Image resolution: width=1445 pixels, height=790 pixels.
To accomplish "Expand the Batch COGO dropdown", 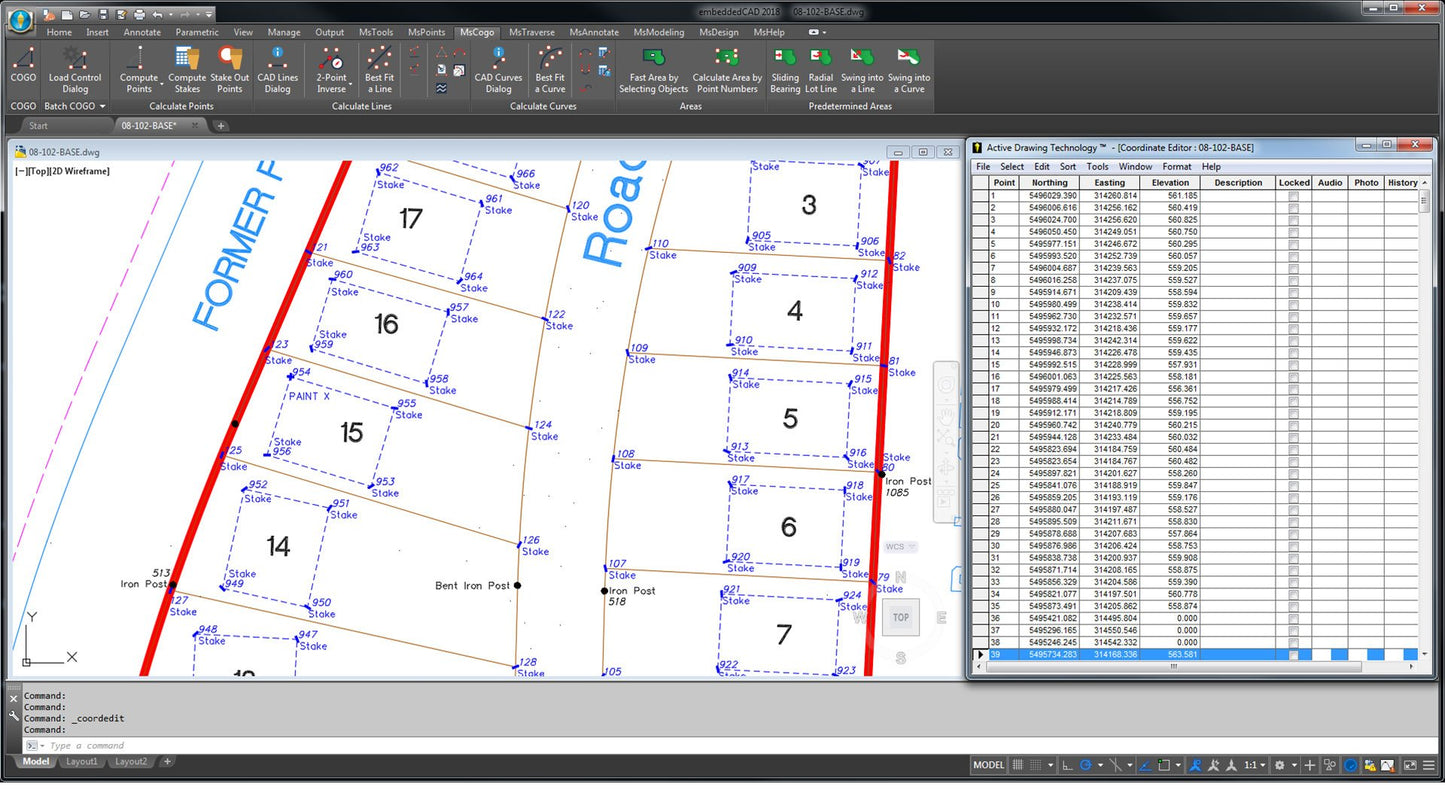I will click(101, 106).
